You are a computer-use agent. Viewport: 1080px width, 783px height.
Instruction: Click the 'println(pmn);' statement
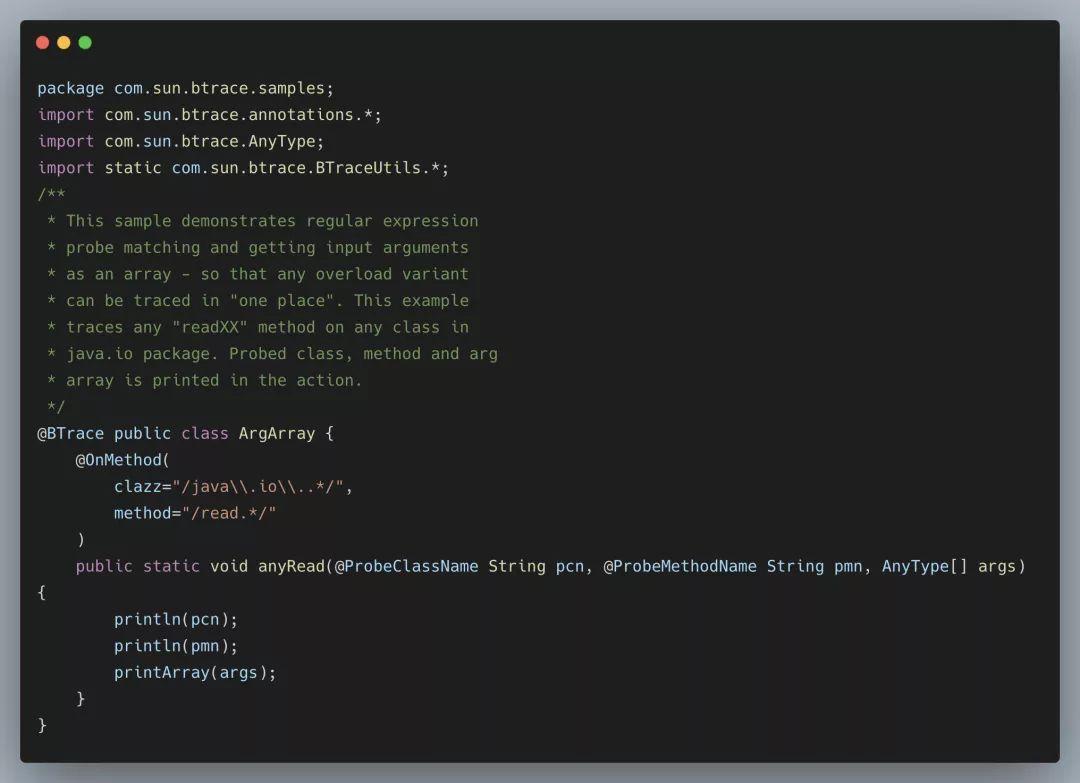click(176, 646)
